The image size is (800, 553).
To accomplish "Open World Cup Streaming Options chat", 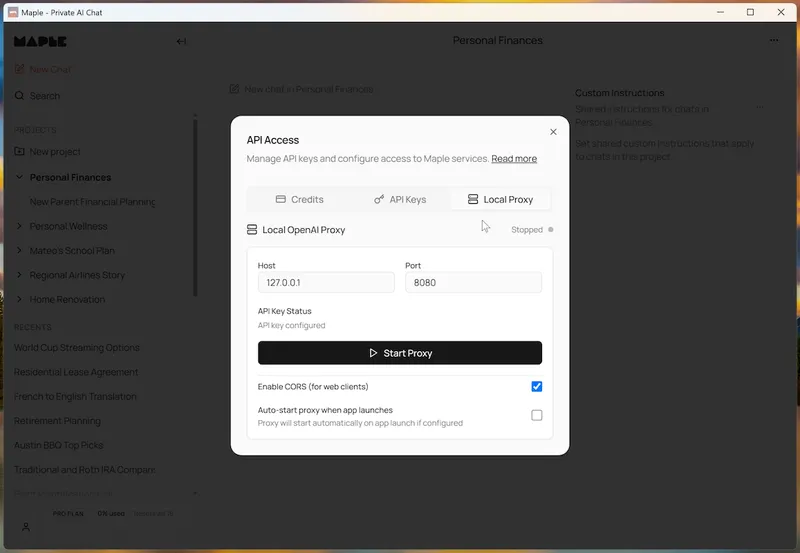I will coord(77,347).
